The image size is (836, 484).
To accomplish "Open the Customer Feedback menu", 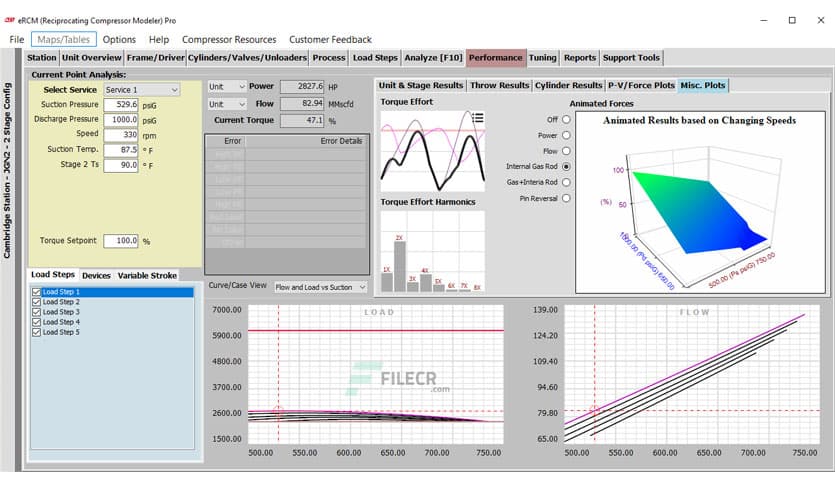I will click(330, 39).
